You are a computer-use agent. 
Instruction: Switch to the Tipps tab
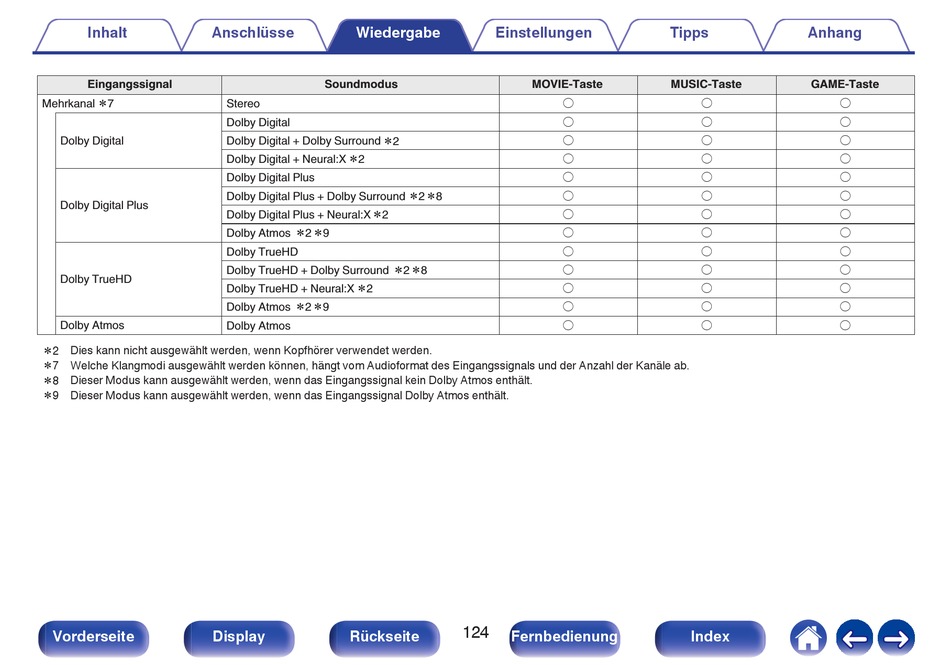(689, 33)
